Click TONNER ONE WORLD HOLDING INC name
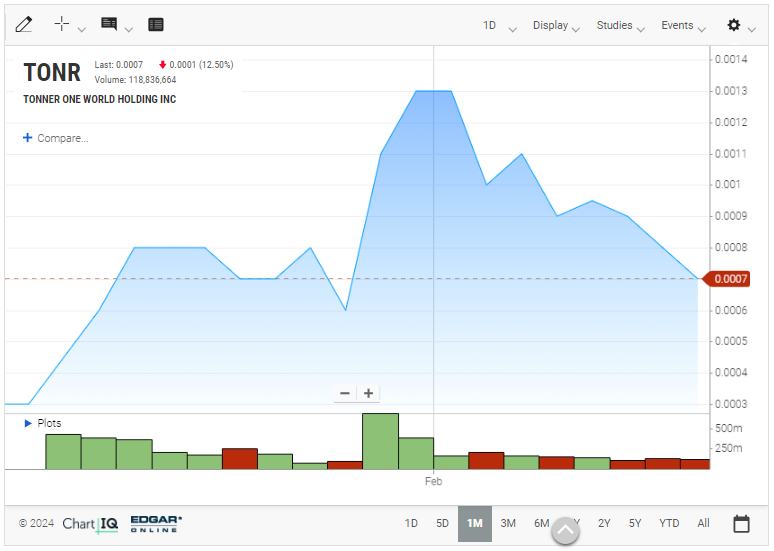This screenshot has width=774, height=551. click(100, 99)
